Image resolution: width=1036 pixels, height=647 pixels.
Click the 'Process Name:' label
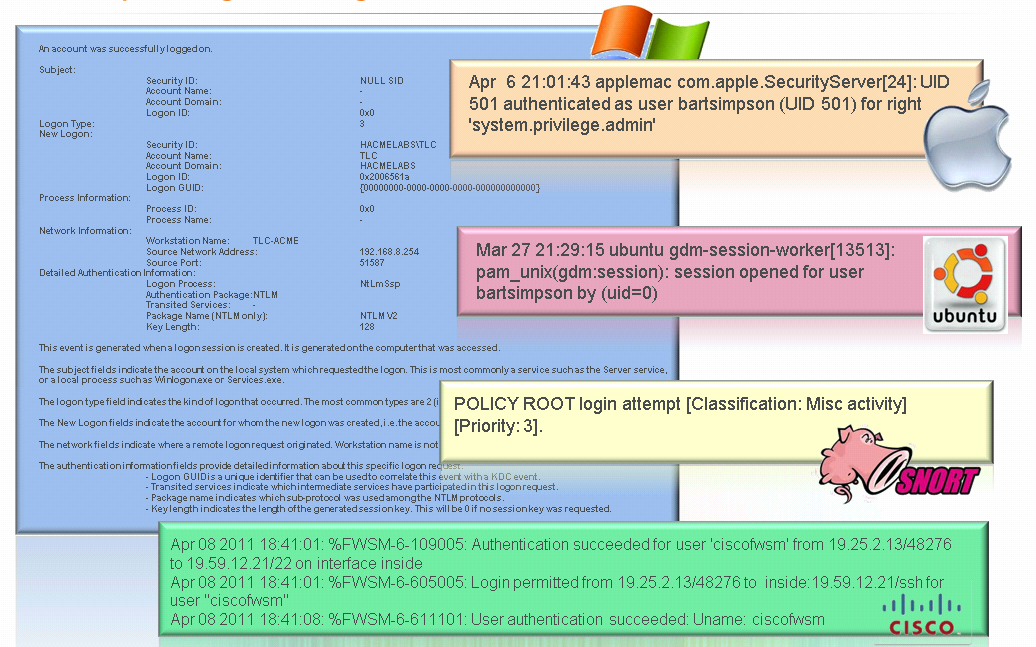(x=178, y=219)
